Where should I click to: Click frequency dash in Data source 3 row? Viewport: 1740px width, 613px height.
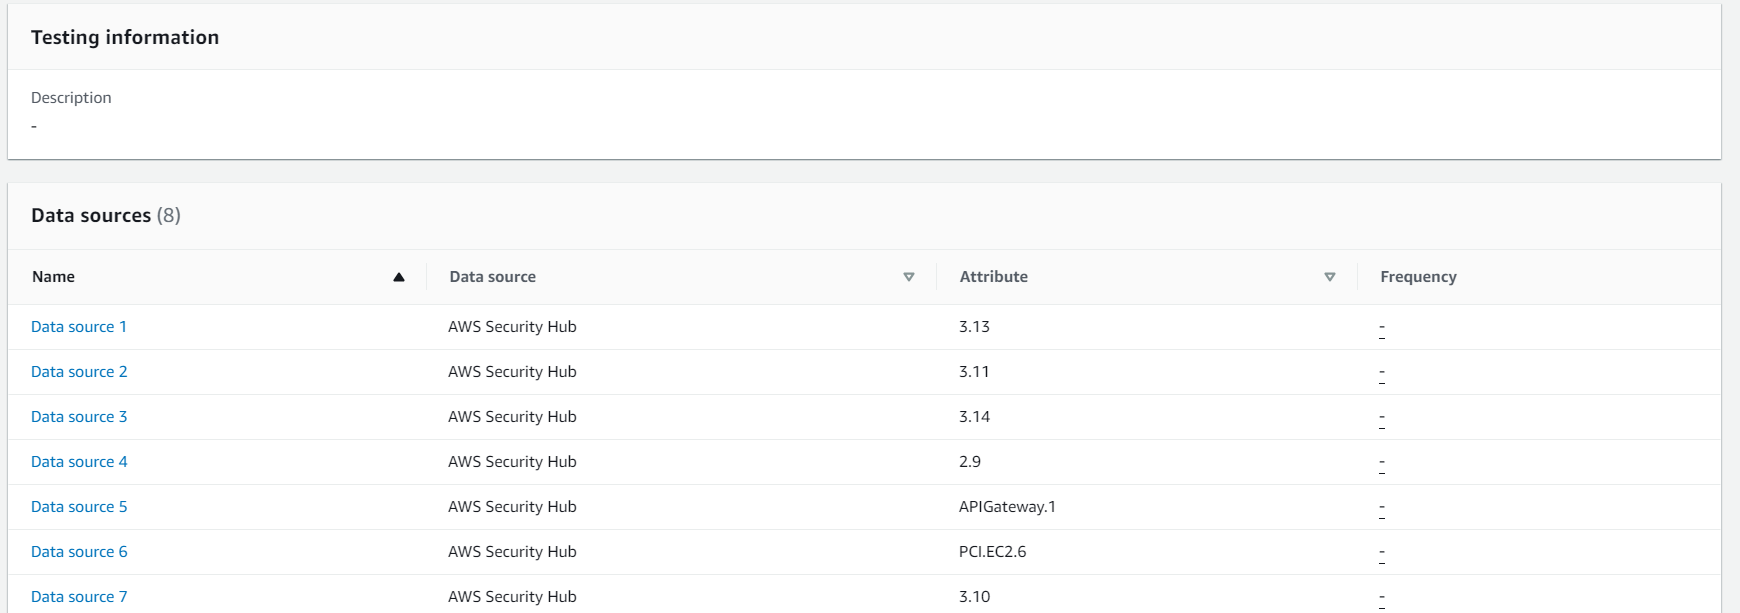pyautogui.click(x=1382, y=419)
